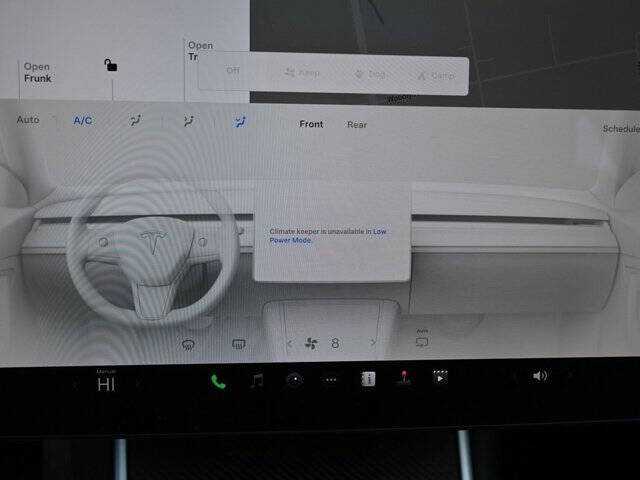Tap the fan icon
This screenshot has width=640, height=480.
click(x=311, y=344)
